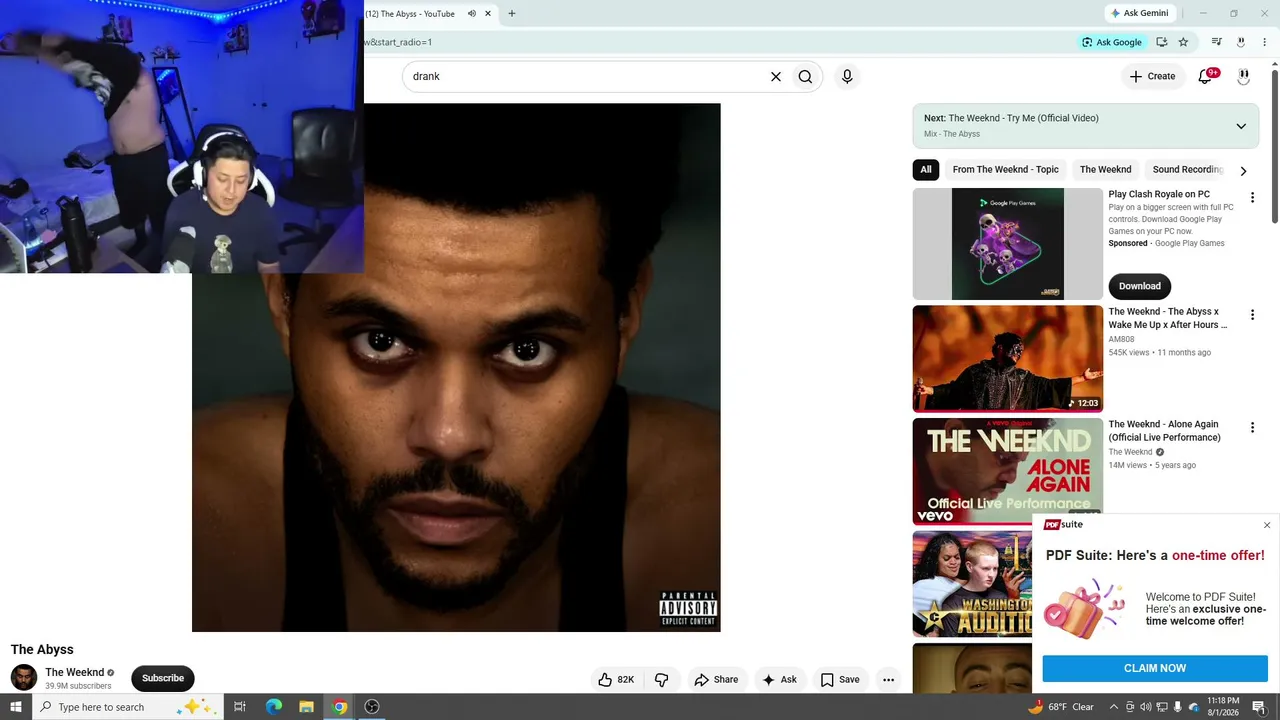The image size is (1280, 720).
Task: Click Ask Google in the address bar
Action: pyautogui.click(x=1111, y=42)
